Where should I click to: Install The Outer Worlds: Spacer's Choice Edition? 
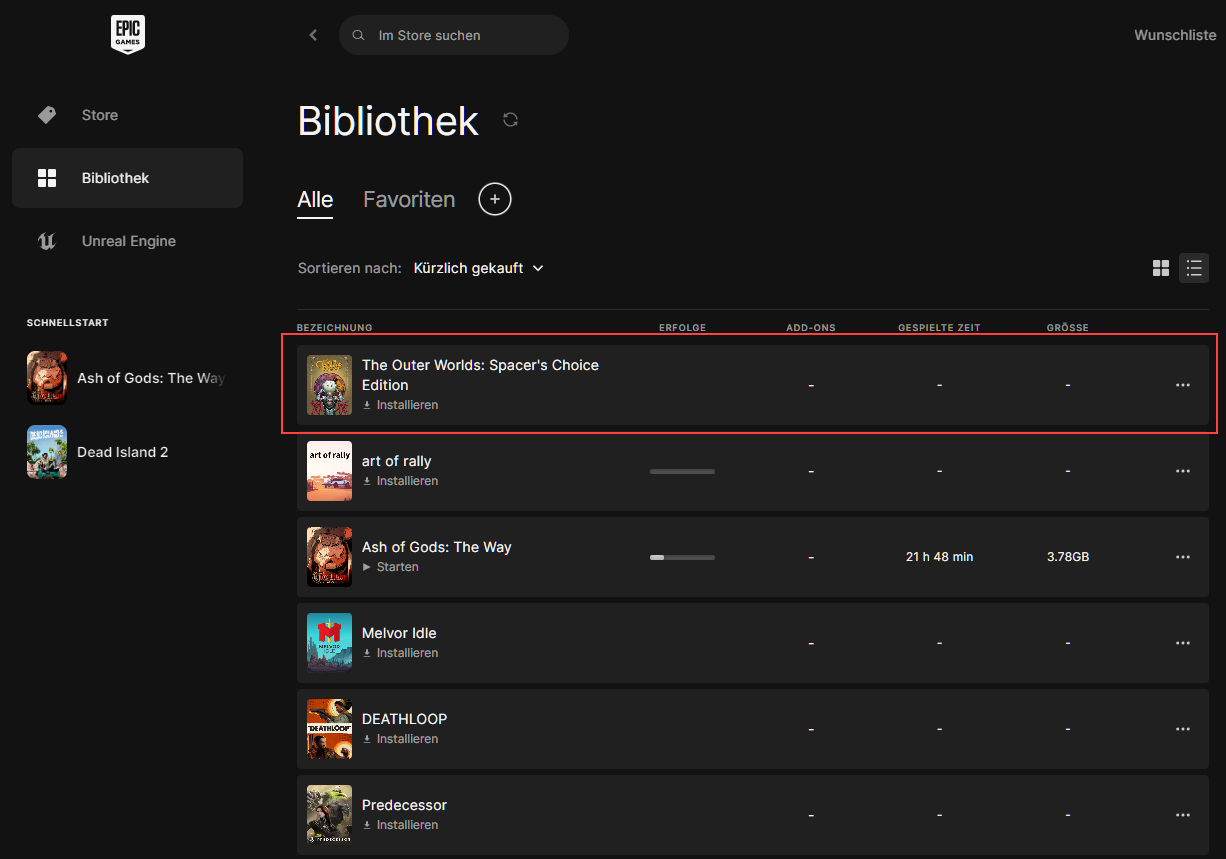[x=400, y=405]
